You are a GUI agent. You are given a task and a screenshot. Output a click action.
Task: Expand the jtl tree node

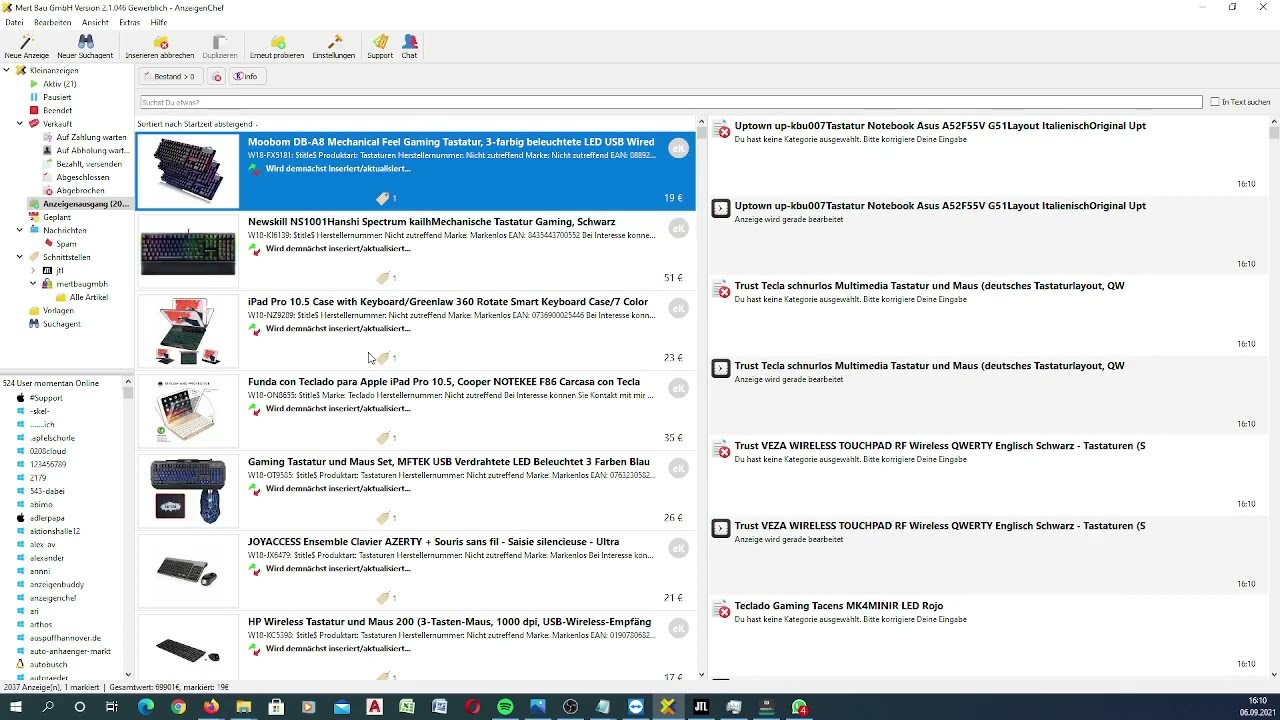(x=33, y=270)
